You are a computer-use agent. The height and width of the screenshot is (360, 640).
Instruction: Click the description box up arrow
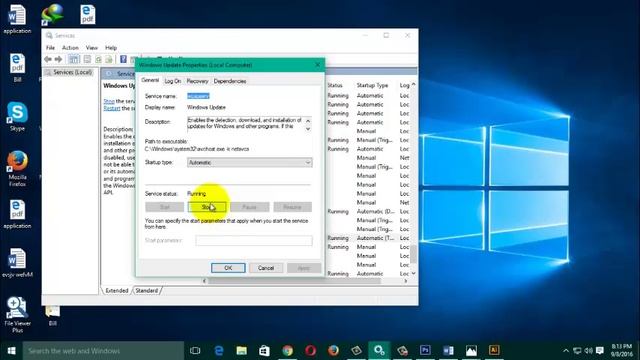(x=308, y=121)
